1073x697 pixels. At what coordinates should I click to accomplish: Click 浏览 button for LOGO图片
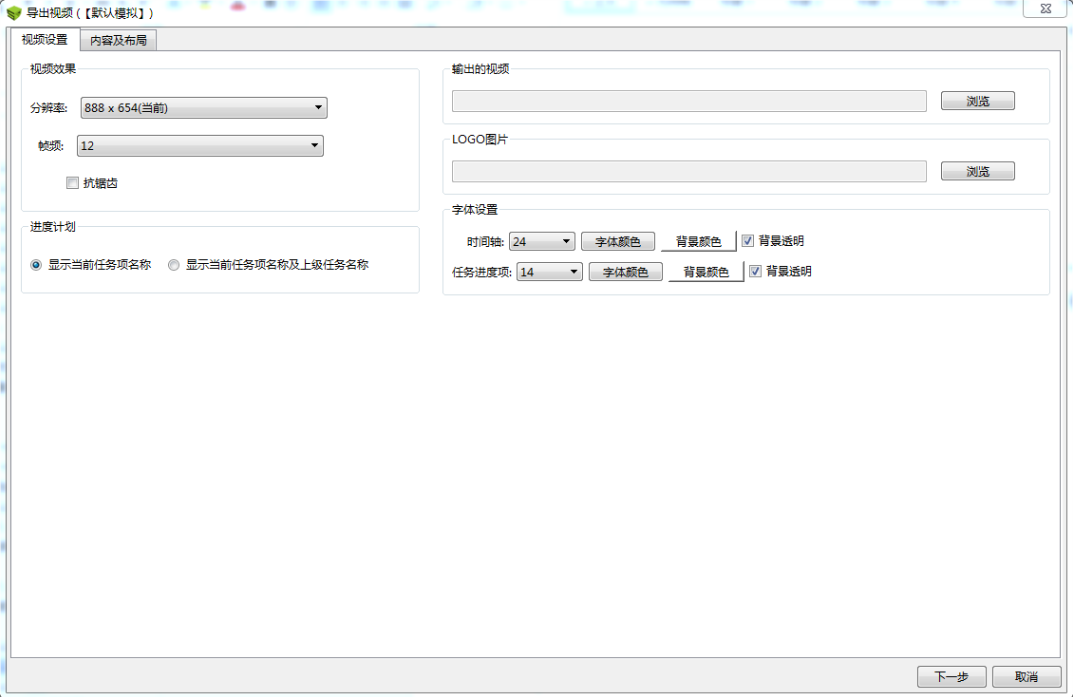977,171
